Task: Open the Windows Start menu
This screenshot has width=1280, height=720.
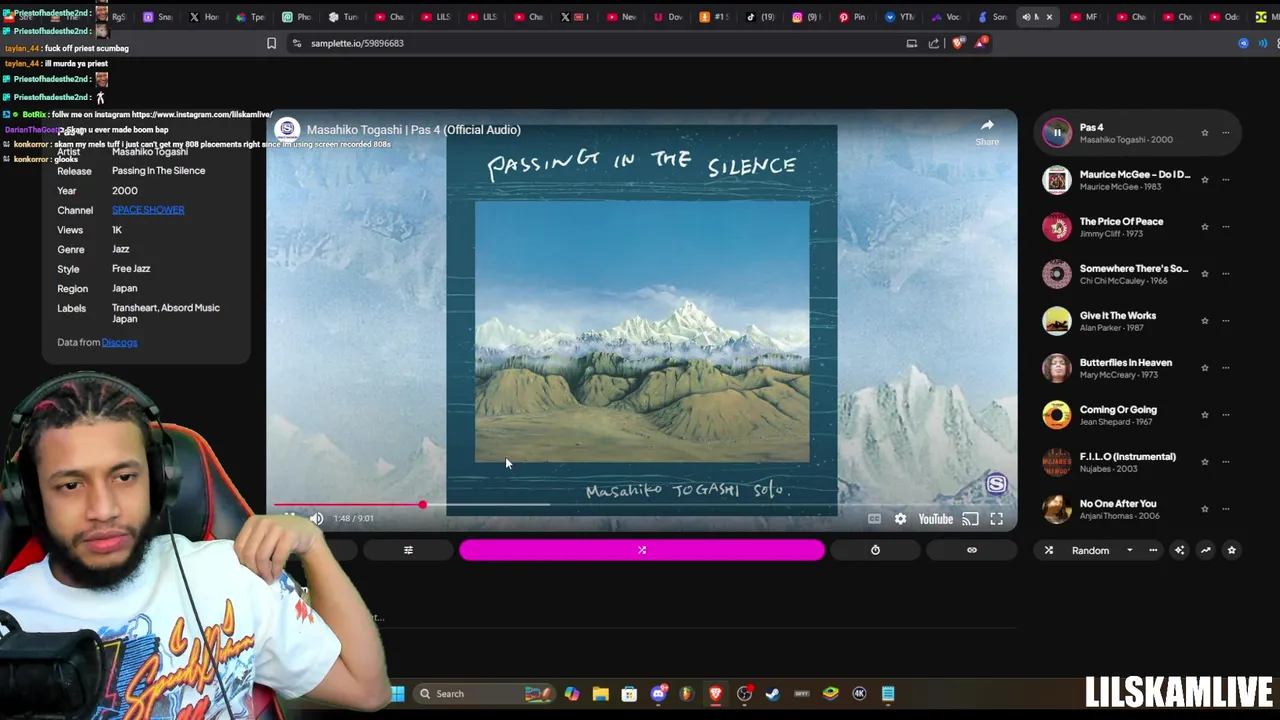Action: (x=397, y=693)
